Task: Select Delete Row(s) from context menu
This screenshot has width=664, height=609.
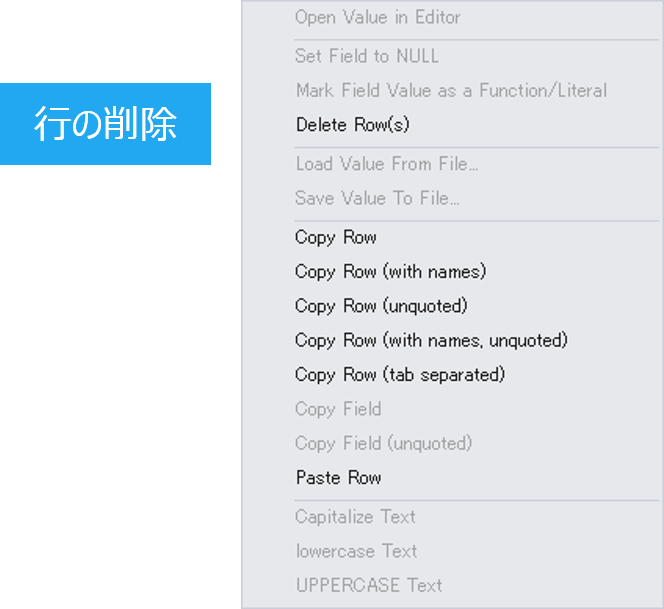Action: tap(451, 125)
